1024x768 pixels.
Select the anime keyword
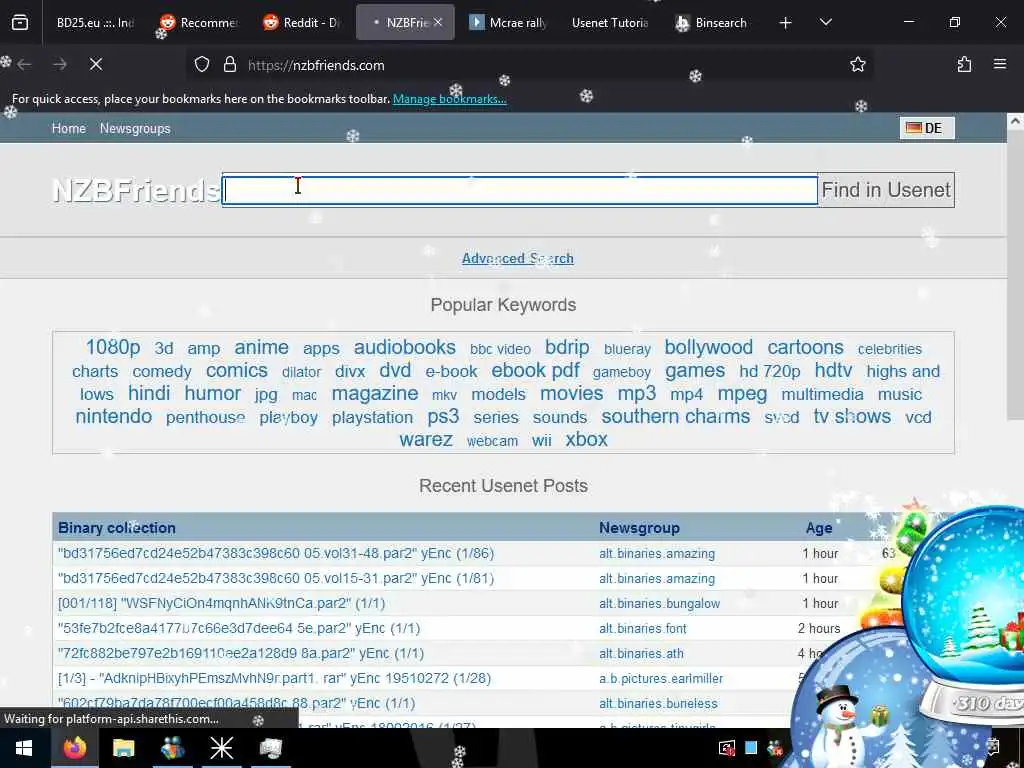point(261,347)
